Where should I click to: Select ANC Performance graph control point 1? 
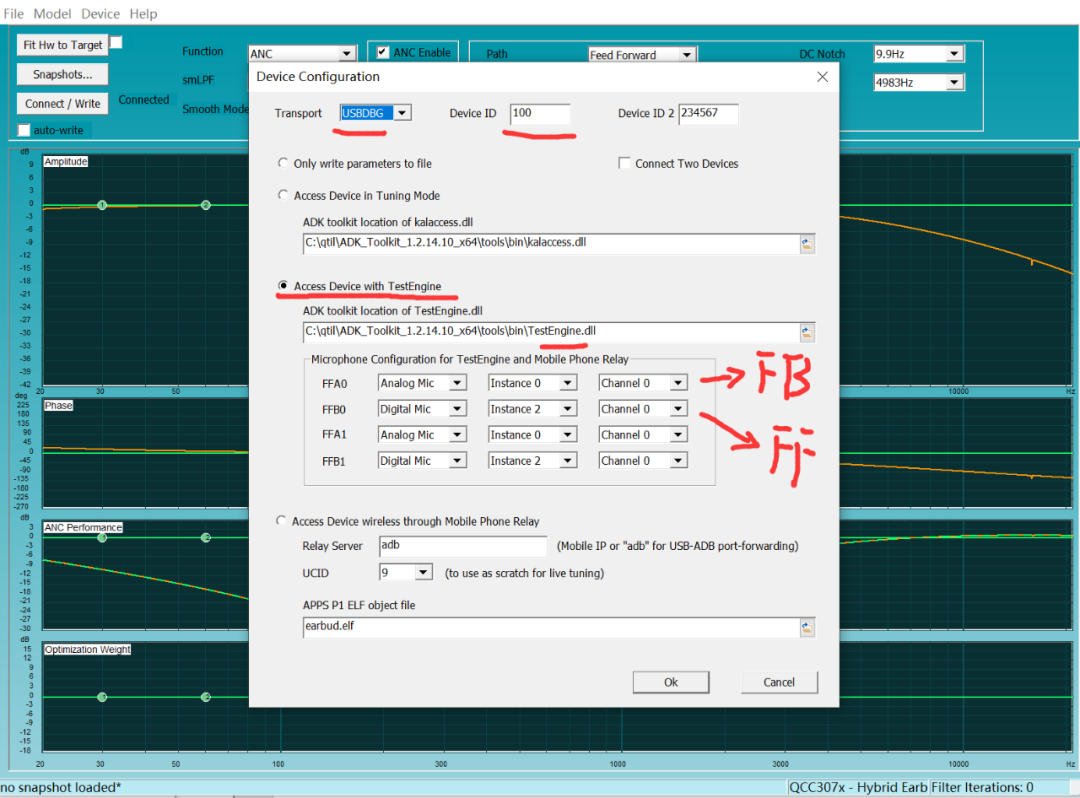pyautogui.click(x=102, y=537)
